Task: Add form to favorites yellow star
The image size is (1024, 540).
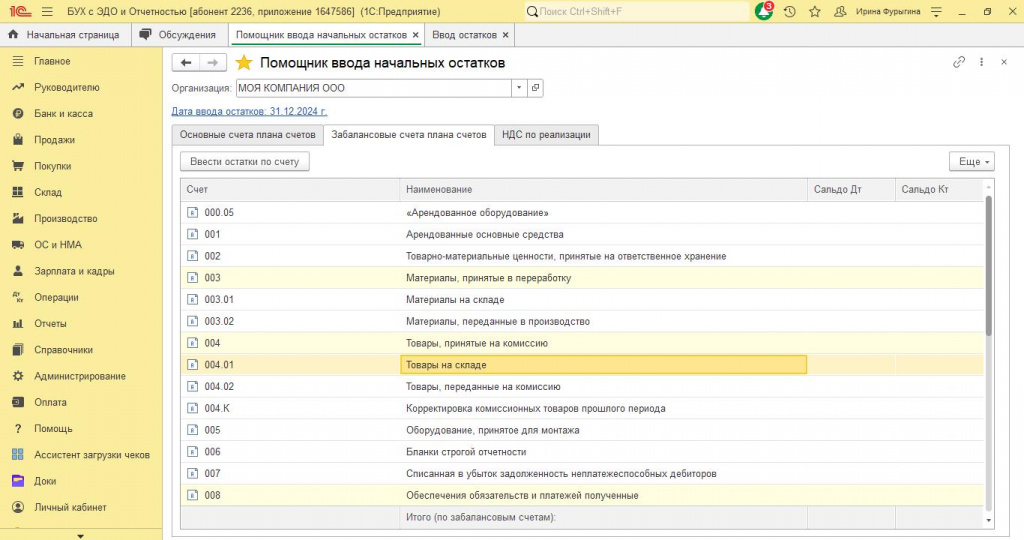Action: point(244,63)
